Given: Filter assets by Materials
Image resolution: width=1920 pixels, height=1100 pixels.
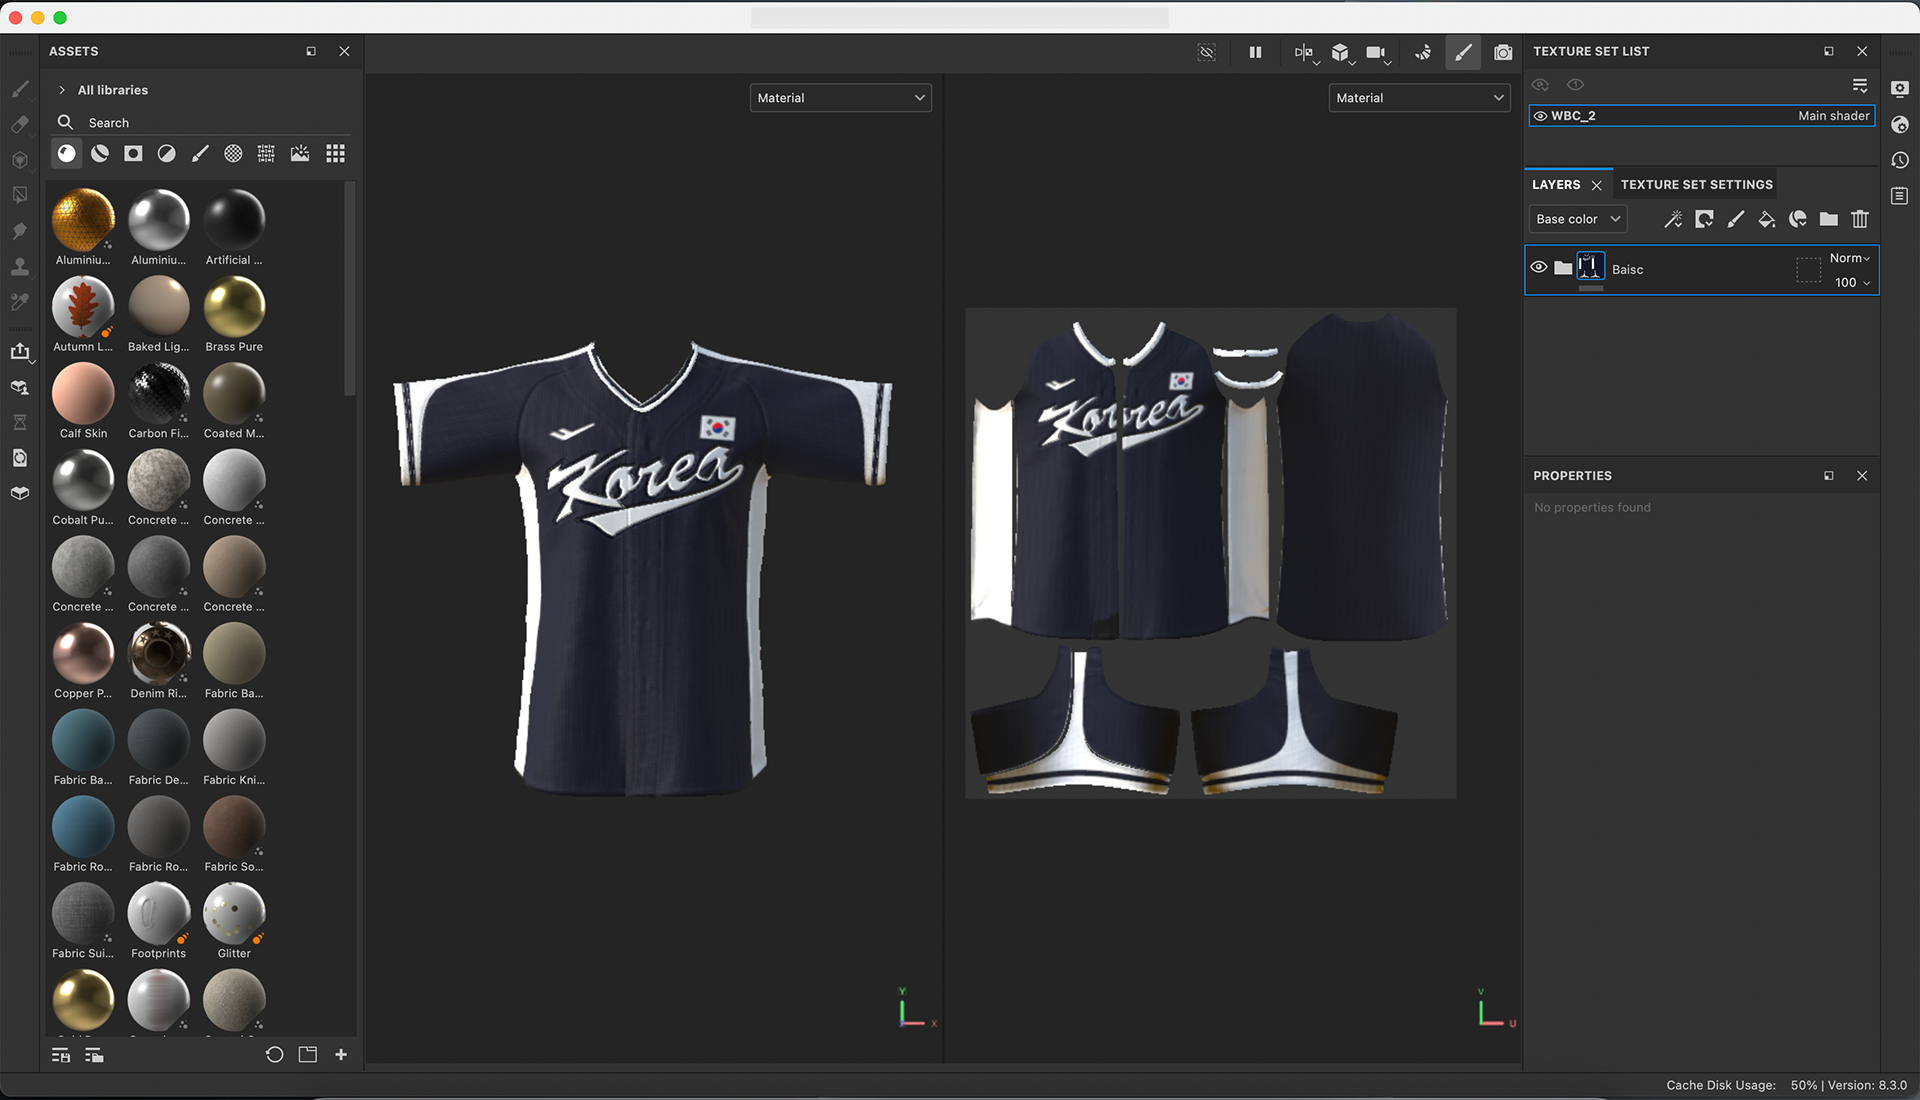Looking at the screenshot, I should 66,153.
